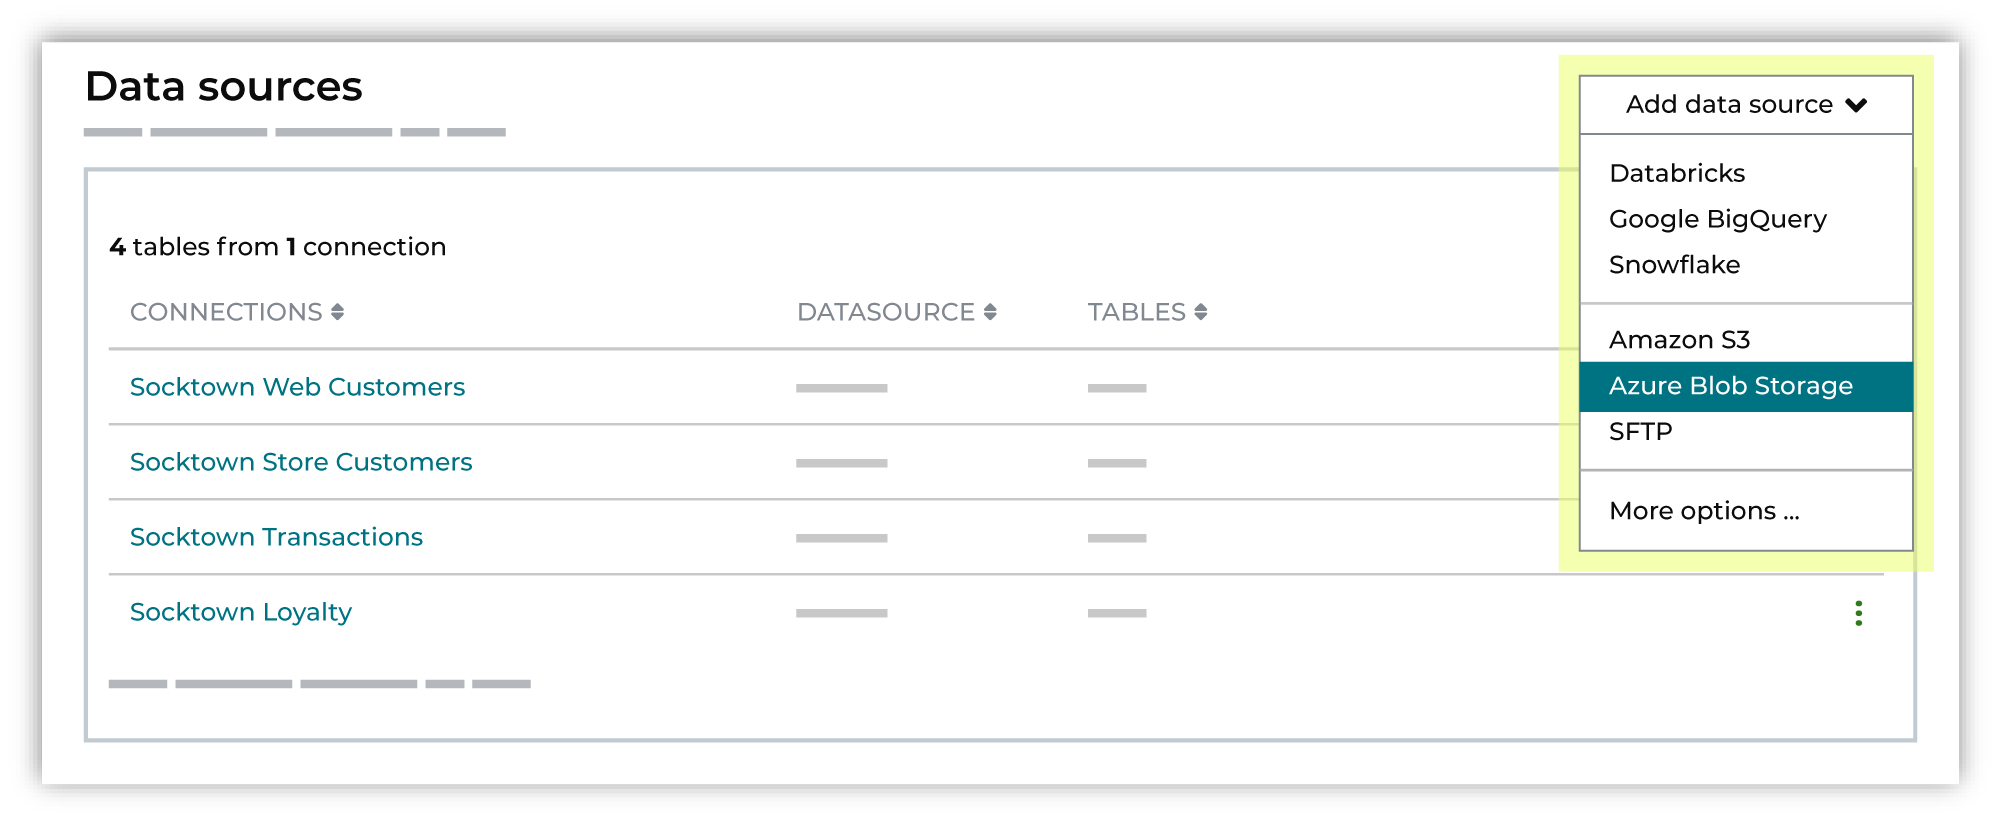Open the Socktown Loyalty connection

241,612
